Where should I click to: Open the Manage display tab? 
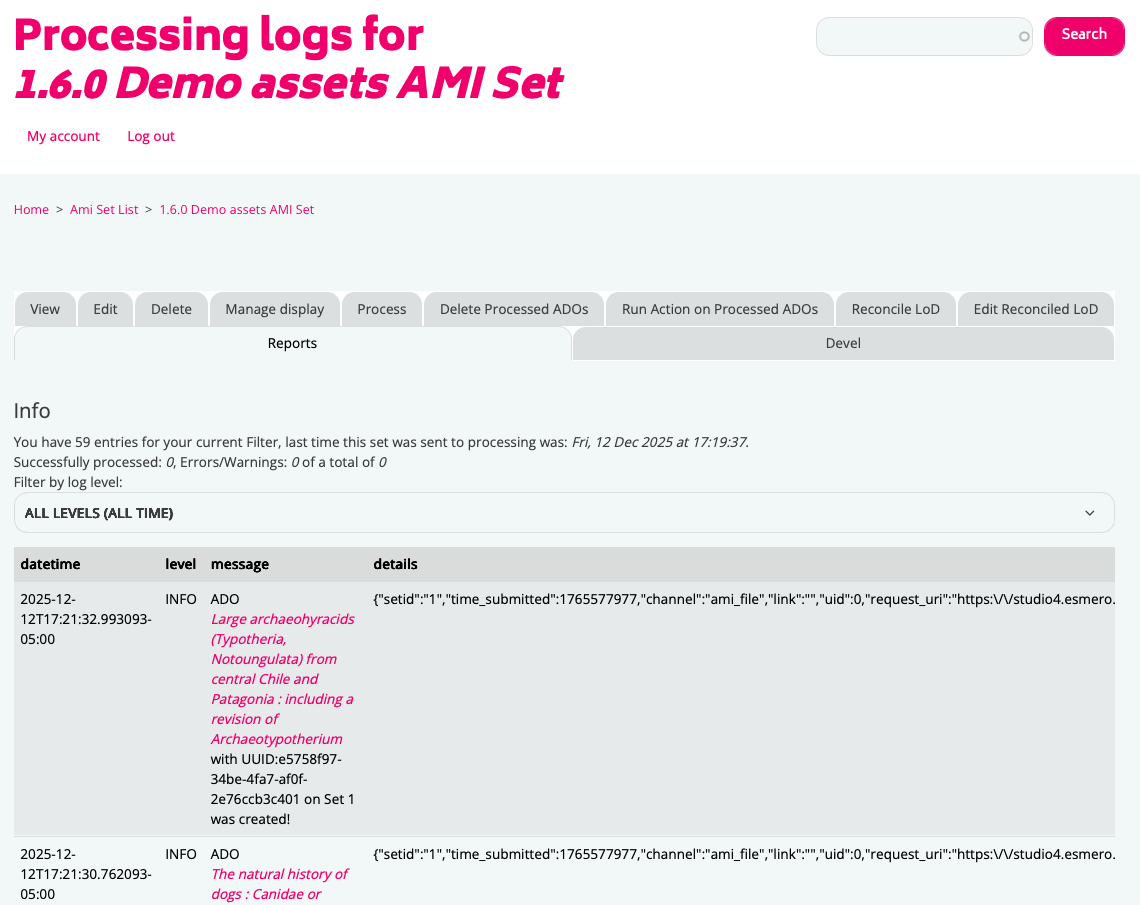pos(275,309)
